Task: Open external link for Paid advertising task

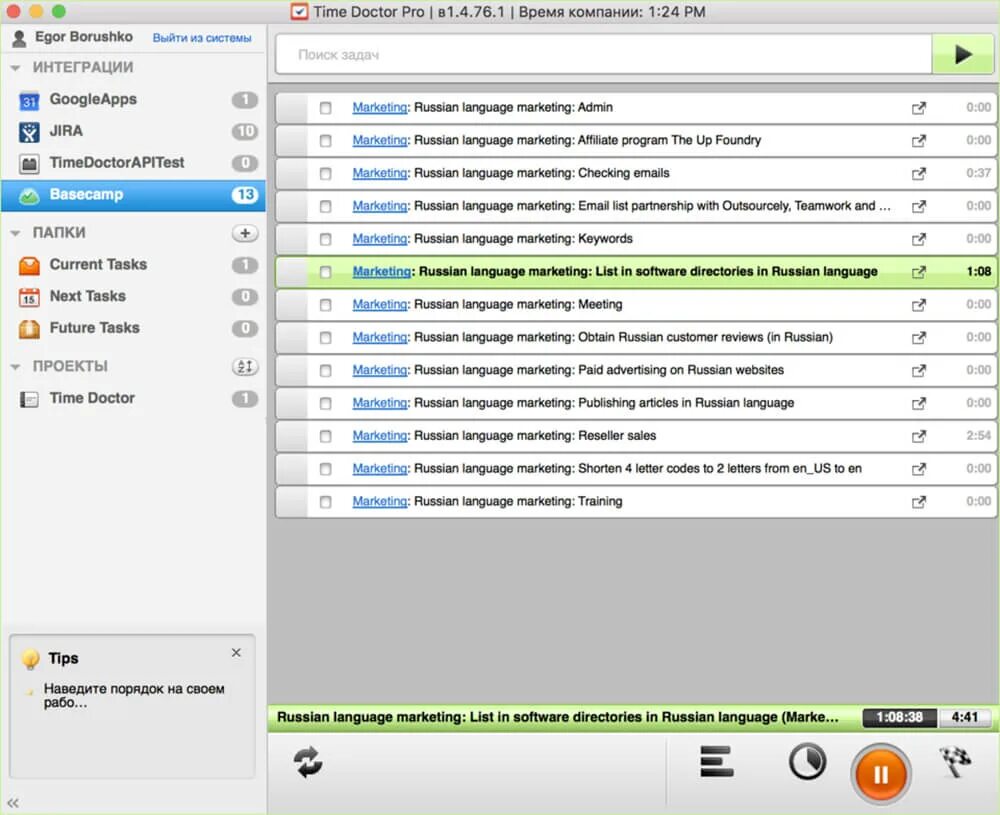Action: point(918,371)
